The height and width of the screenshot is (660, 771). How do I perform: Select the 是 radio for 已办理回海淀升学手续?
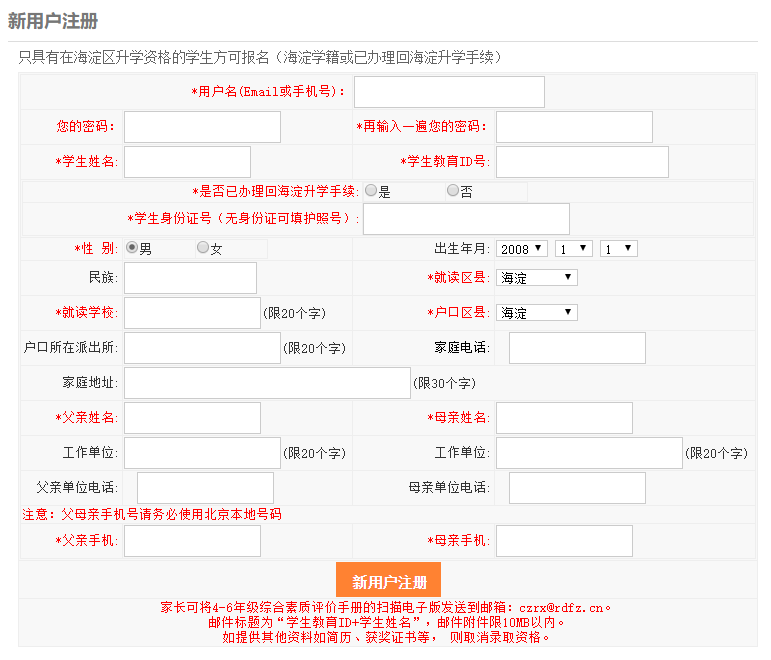pyautogui.click(x=371, y=190)
